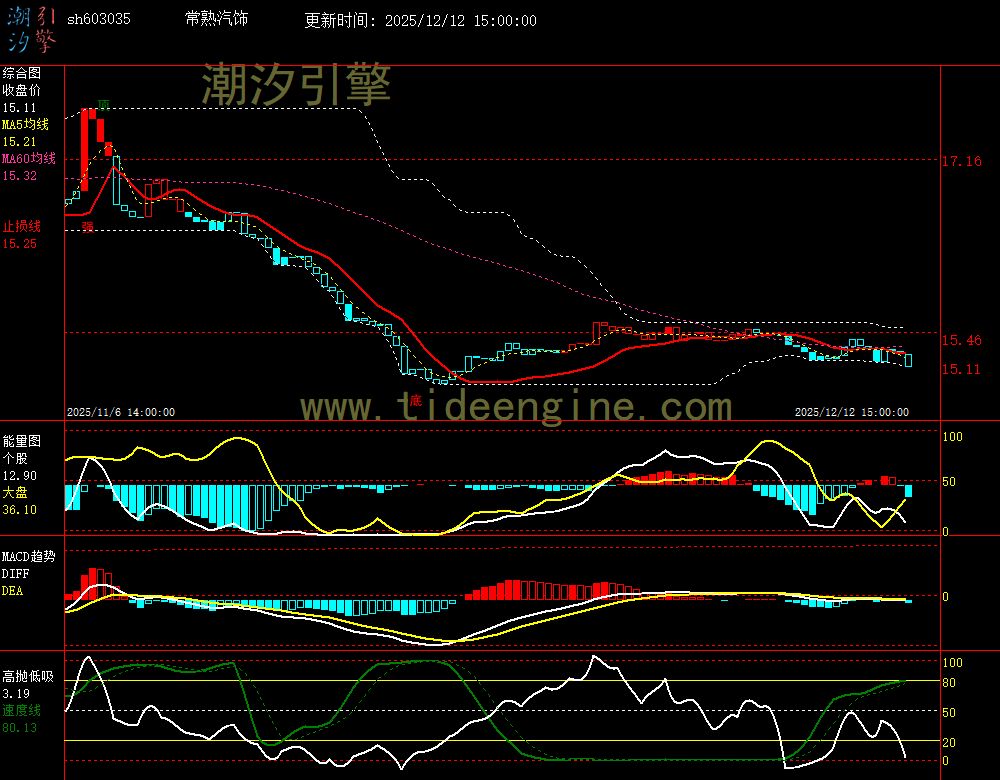
Task: Click the 2025/12/12 15:00:00 timeline label
Action: tap(853, 411)
